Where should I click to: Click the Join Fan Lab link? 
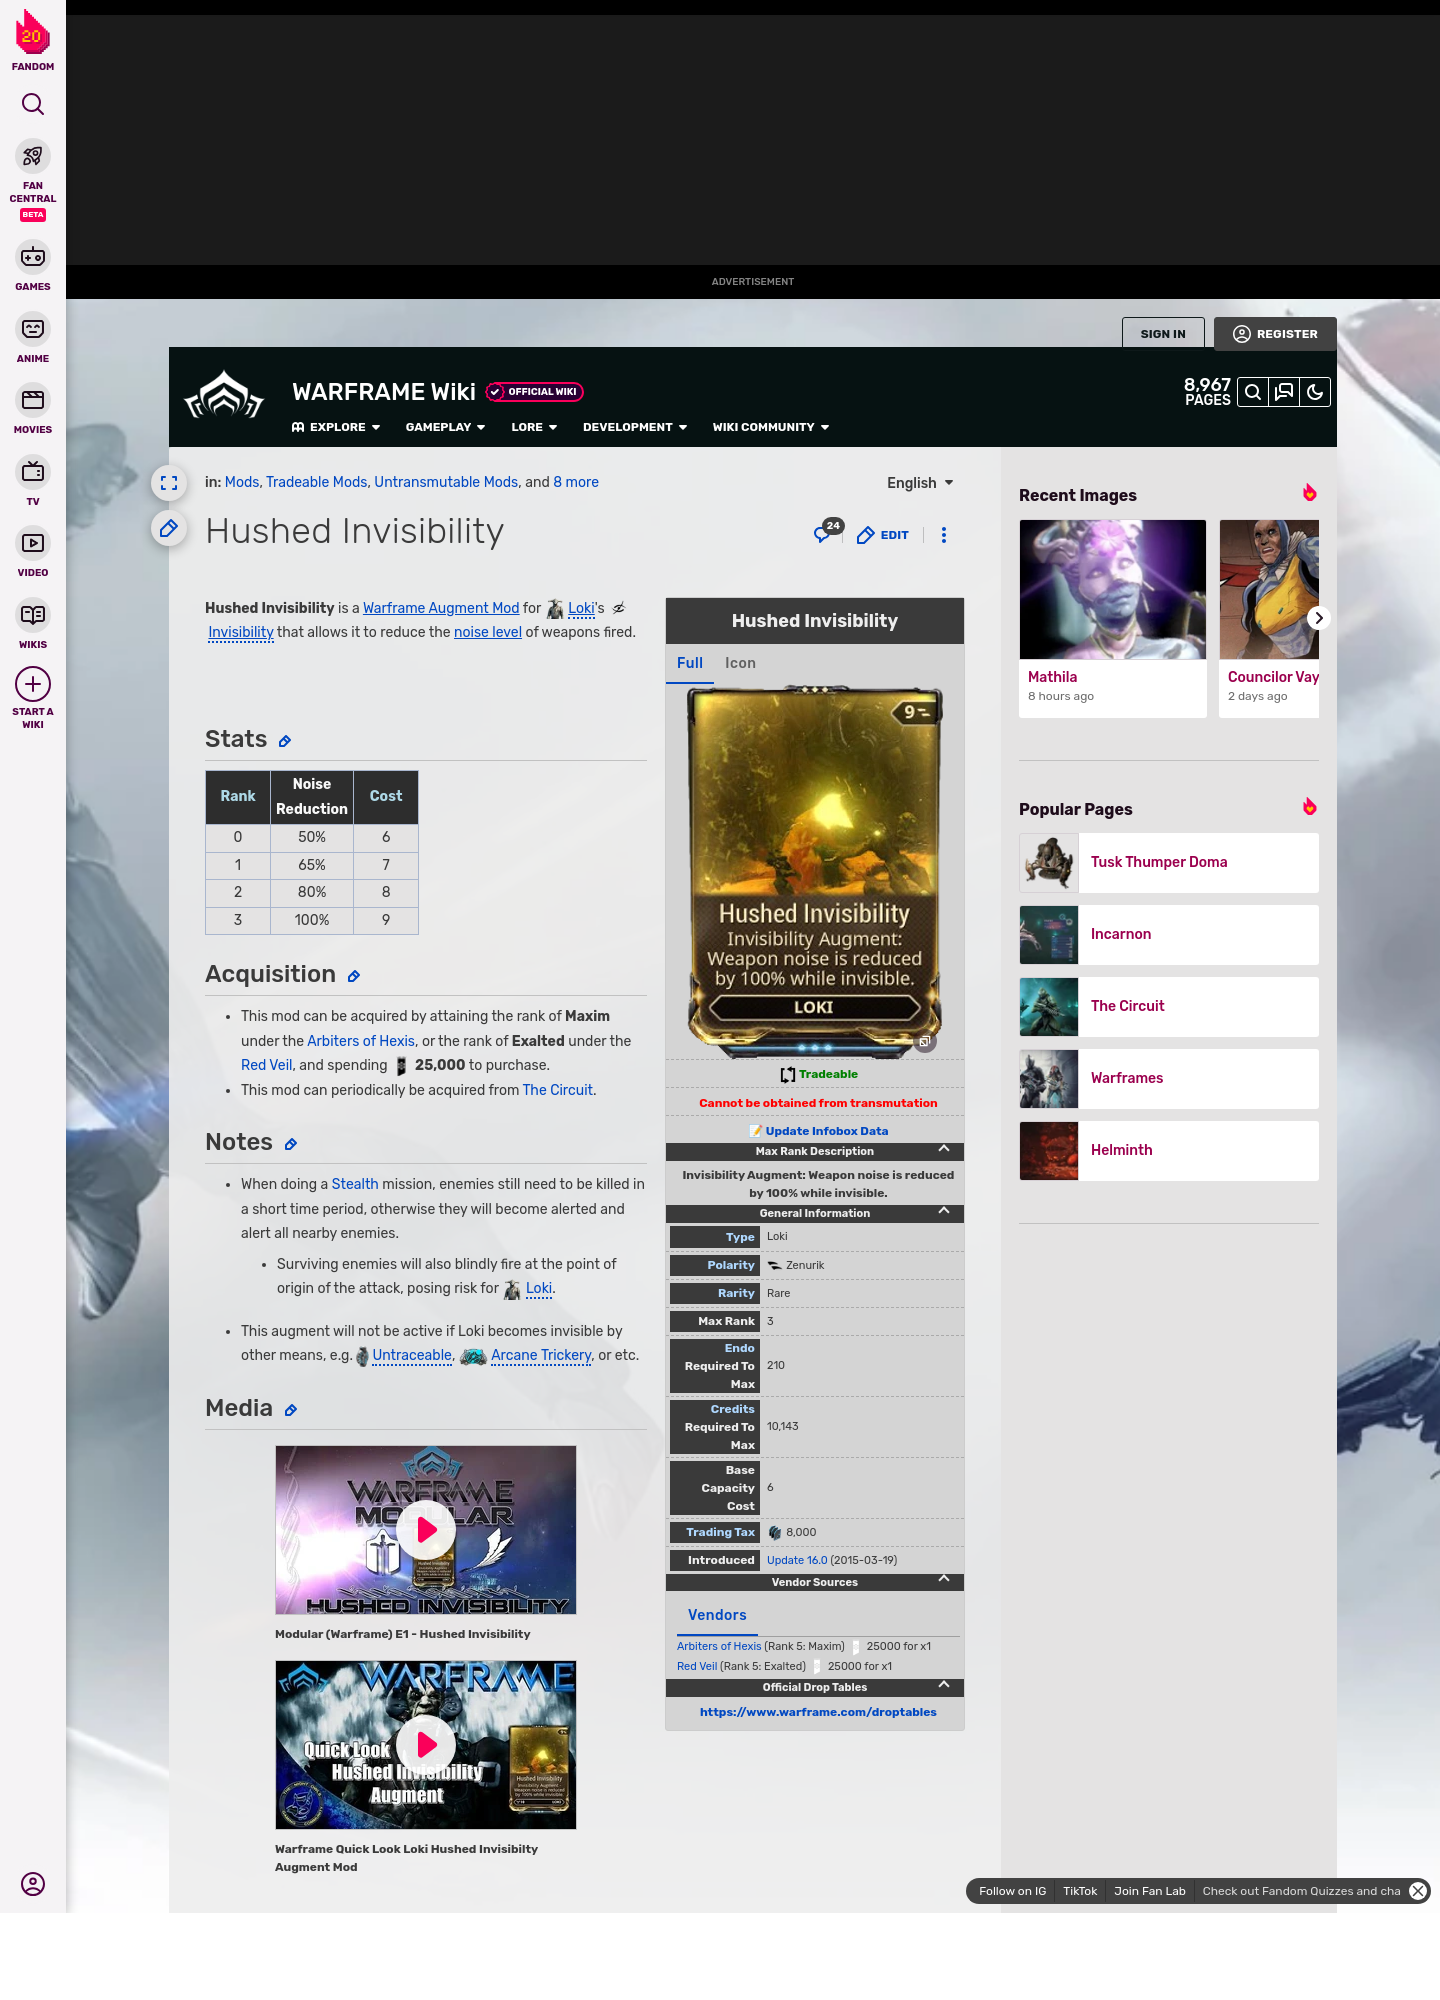click(1150, 1891)
